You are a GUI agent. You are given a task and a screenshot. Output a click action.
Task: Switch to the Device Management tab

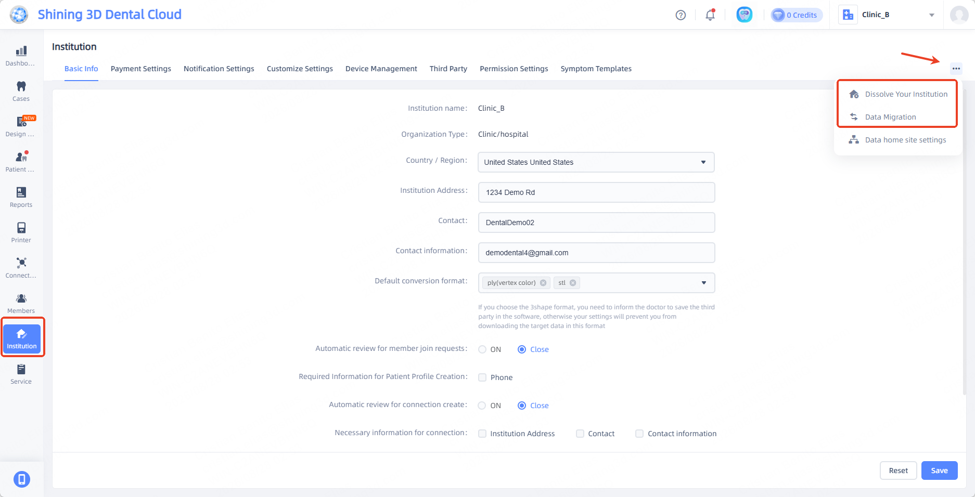tap(381, 68)
